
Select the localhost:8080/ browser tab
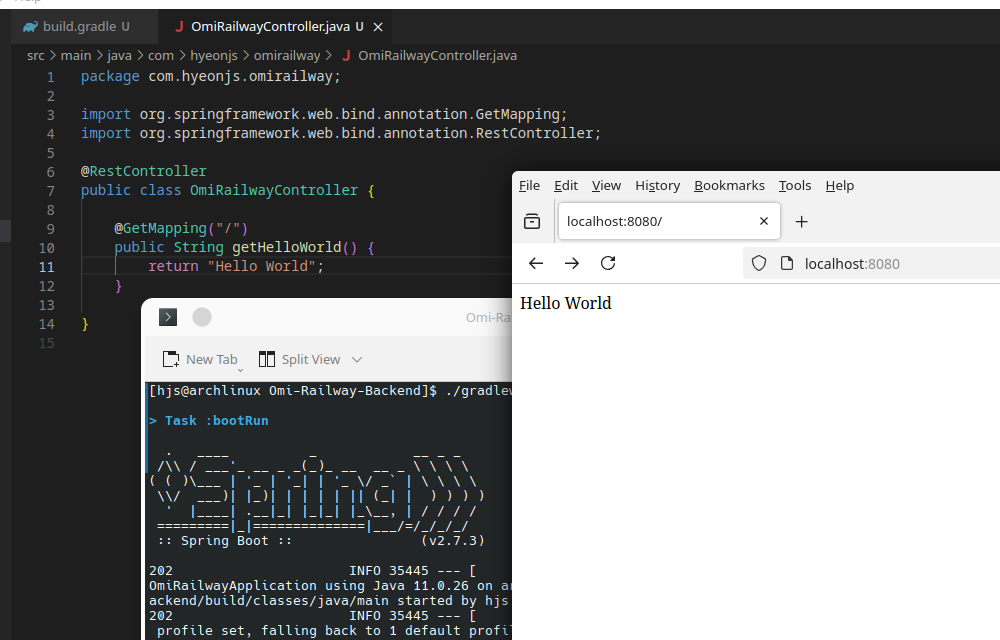pyautogui.click(x=669, y=221)
